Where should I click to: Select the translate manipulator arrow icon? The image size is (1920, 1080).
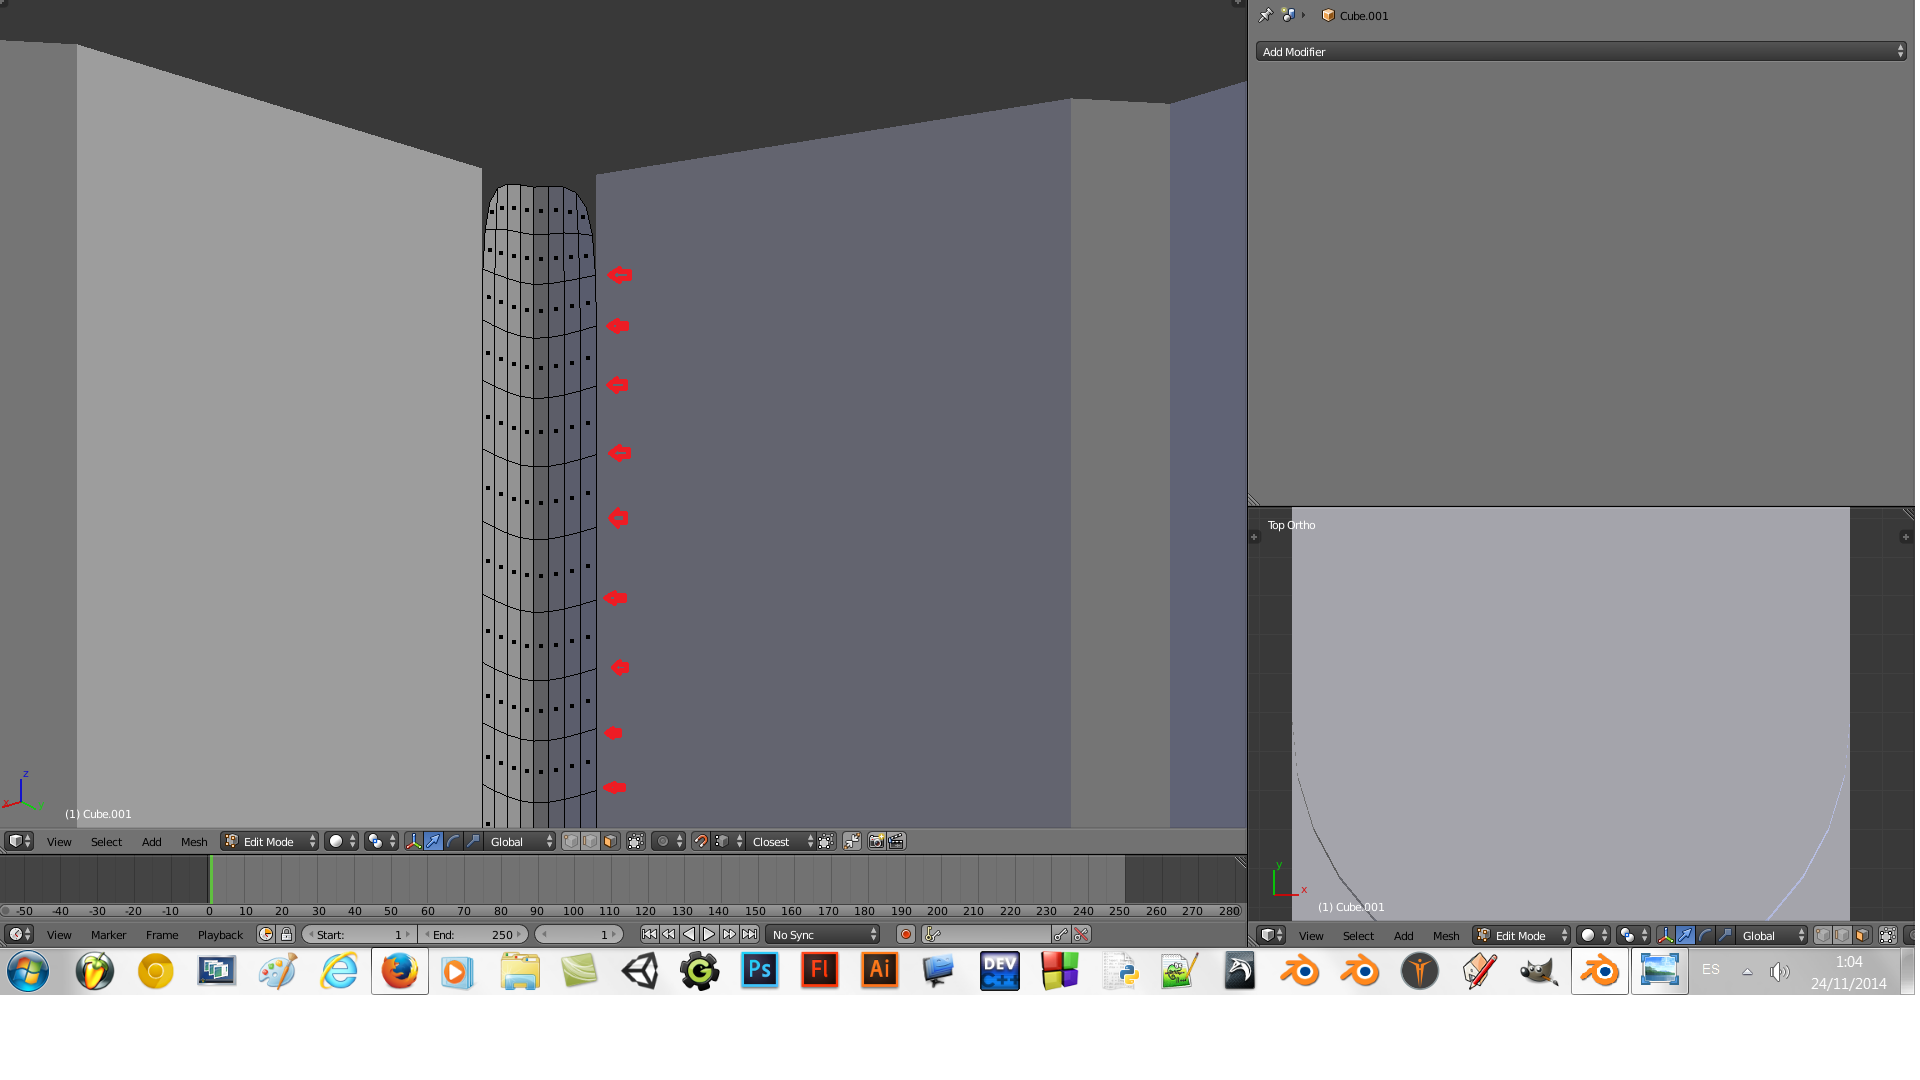coord(433,841)
